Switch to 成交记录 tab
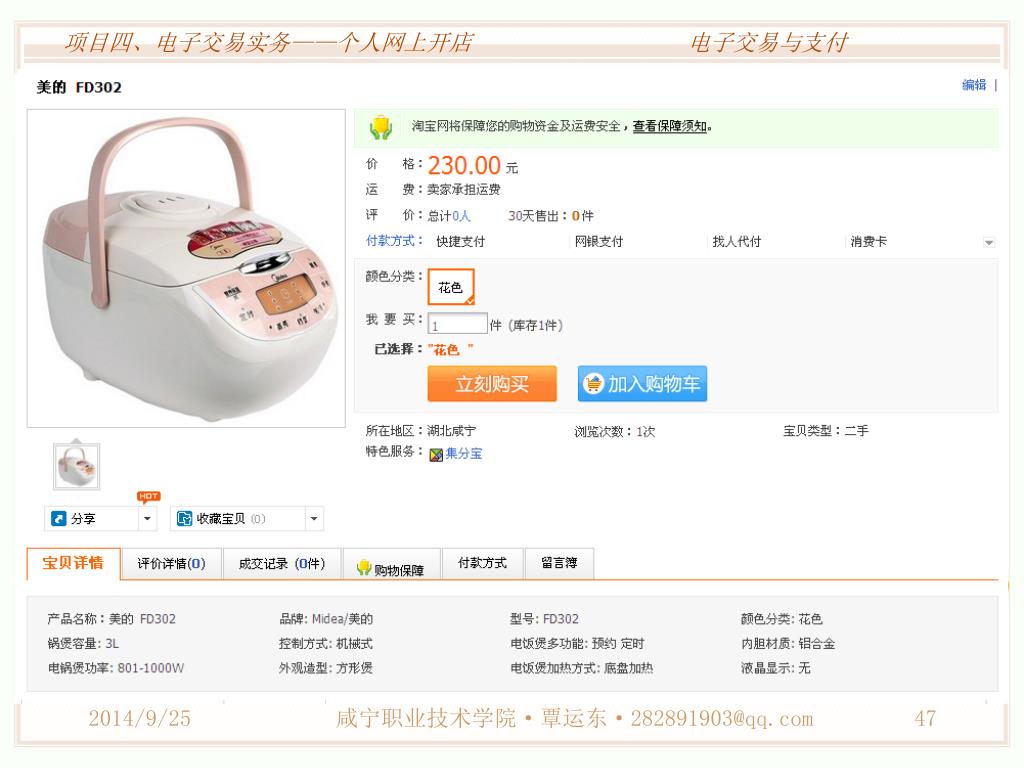1024x768 pixels. [x=281, y=564]
